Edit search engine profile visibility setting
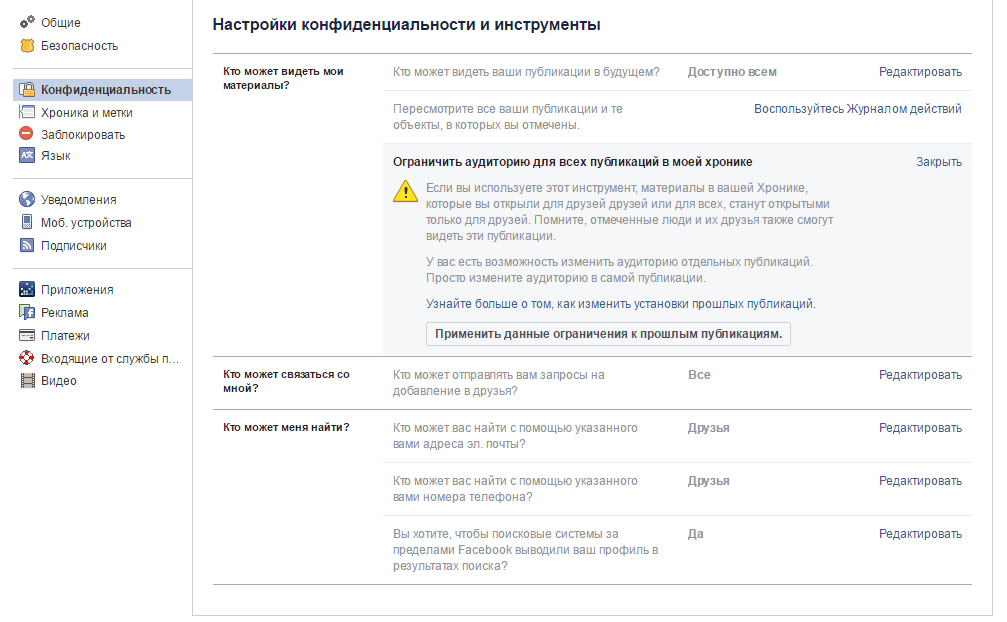This screenshot has height=622, width=1007. coord(920,534)
